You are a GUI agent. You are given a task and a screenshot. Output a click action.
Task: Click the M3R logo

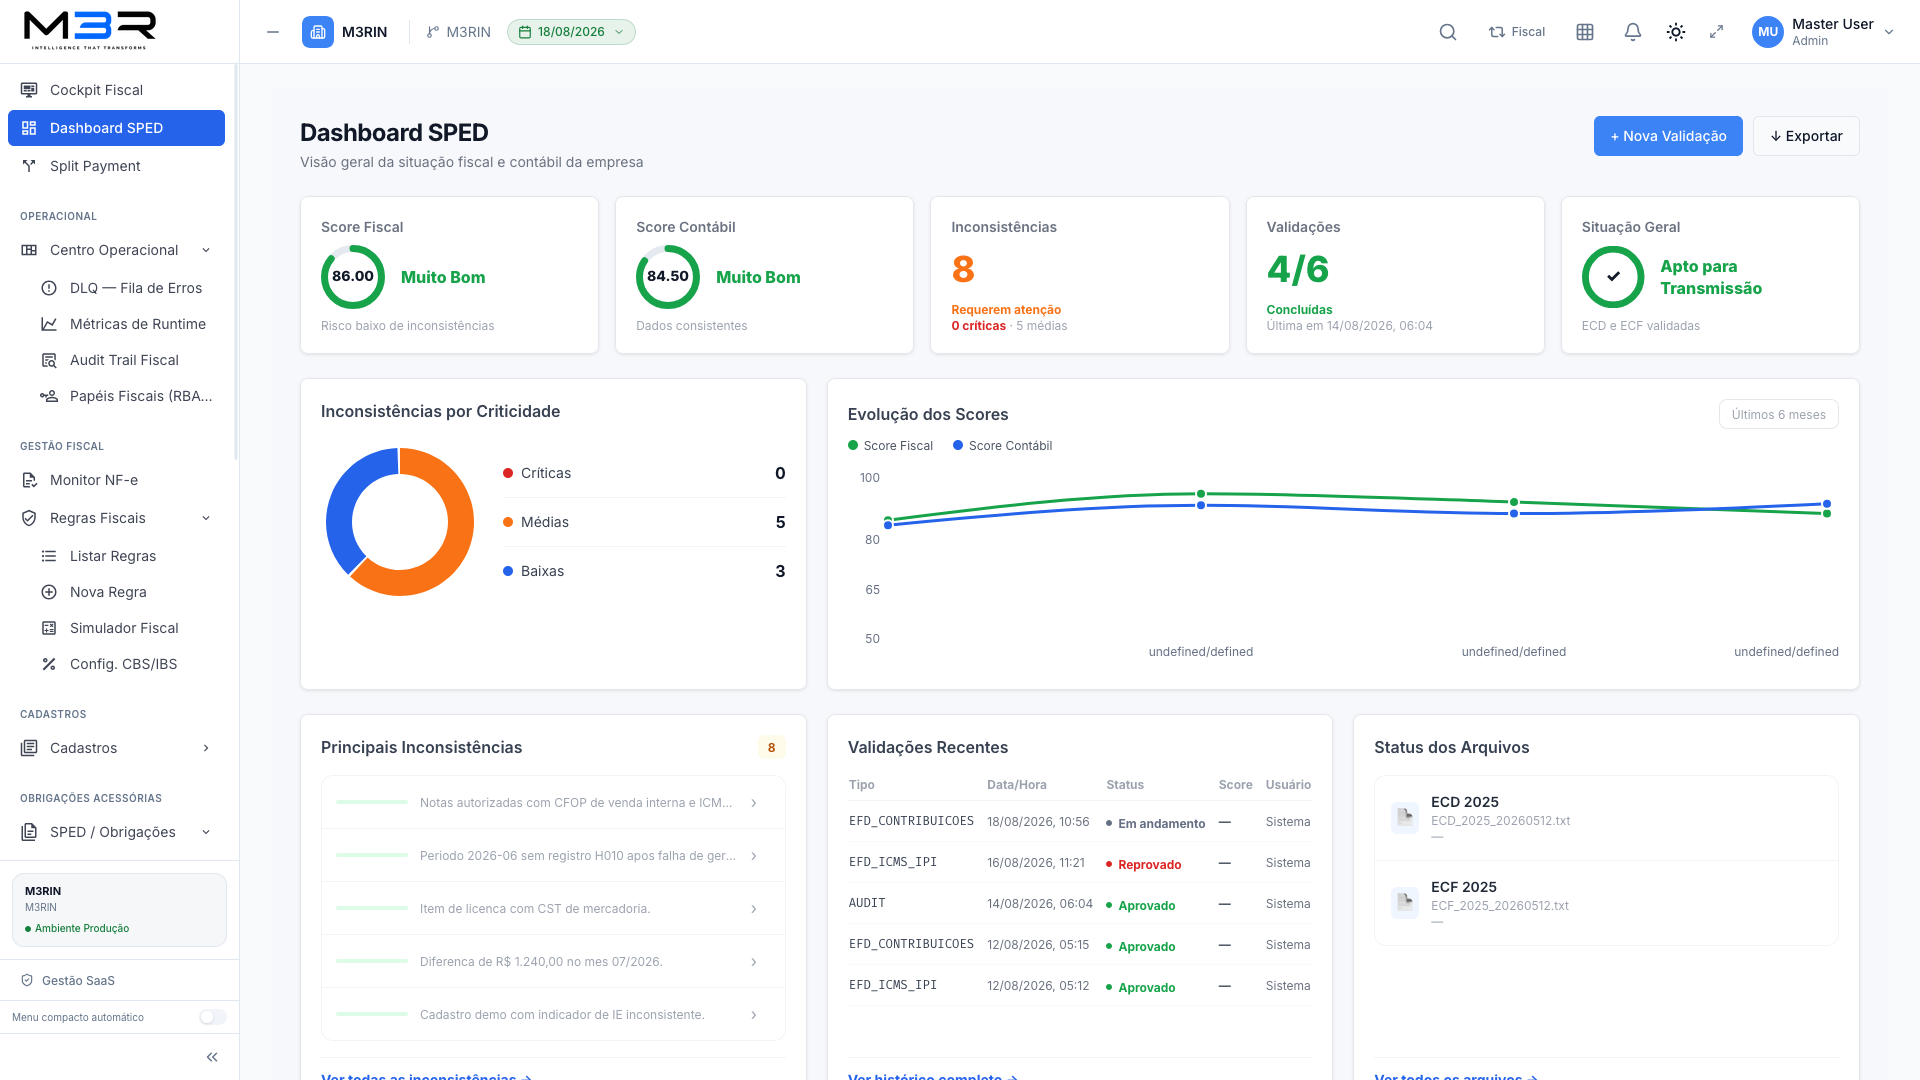pyautogui.click(x=90, y=30)
